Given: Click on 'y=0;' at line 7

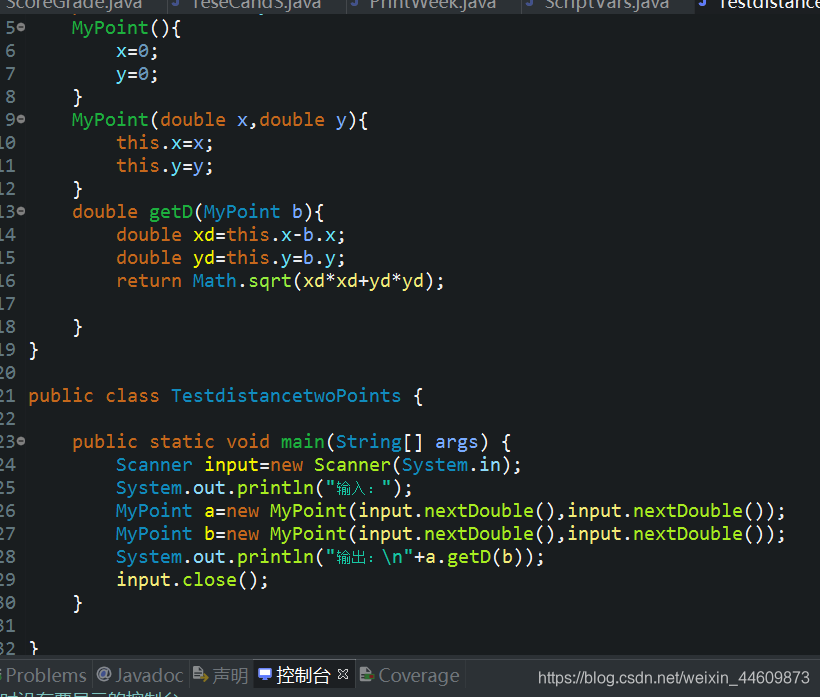Looking at the screenshot, I should click(x=137, y=74).
